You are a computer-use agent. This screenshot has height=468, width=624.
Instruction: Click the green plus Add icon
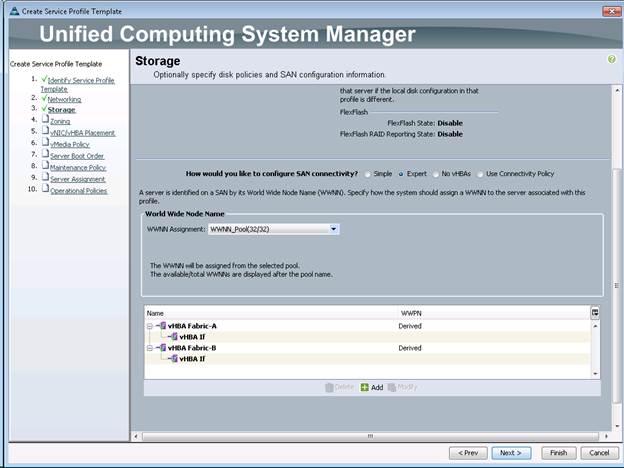tap(365, 387)
